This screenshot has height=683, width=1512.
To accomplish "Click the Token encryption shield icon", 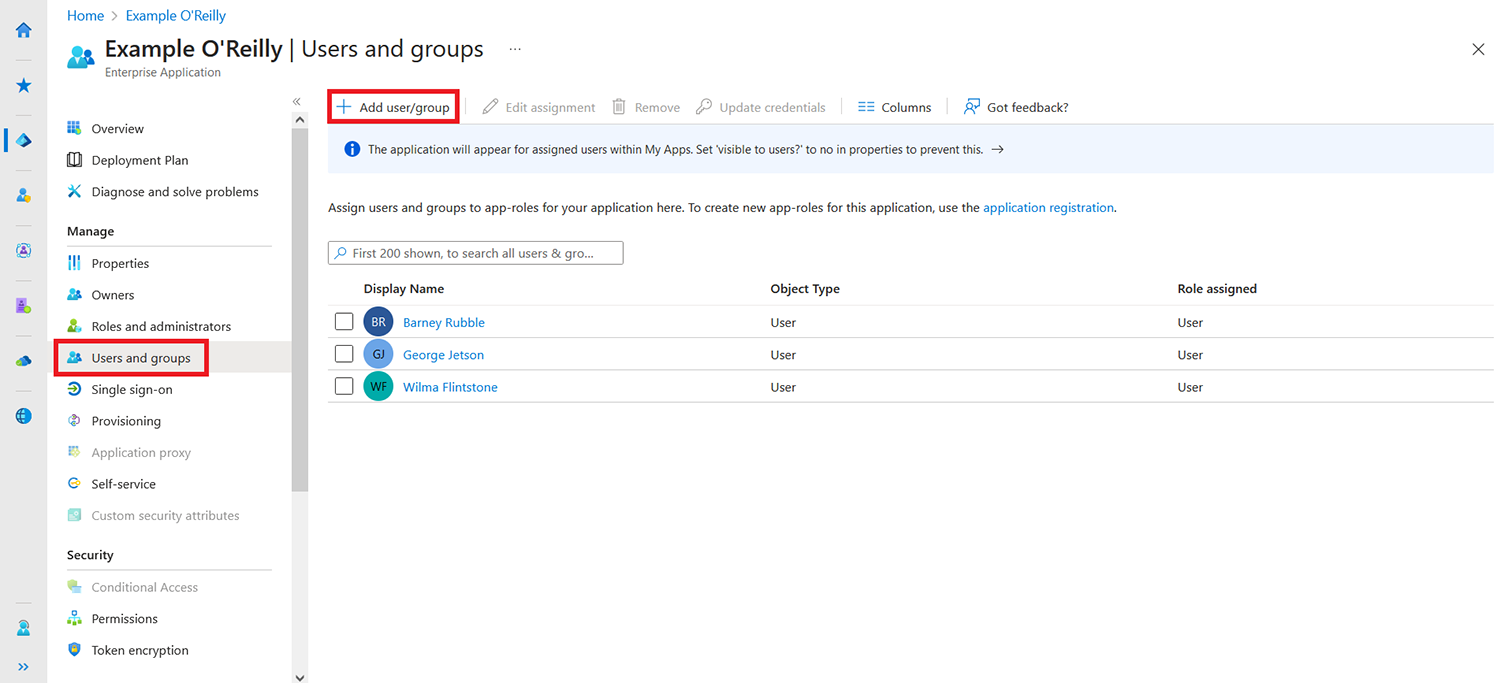I will click(74, 650).
